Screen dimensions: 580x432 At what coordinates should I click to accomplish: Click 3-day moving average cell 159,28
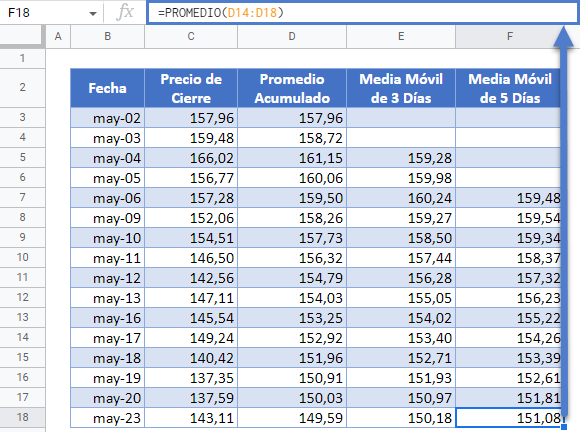(x=401, y=158)
